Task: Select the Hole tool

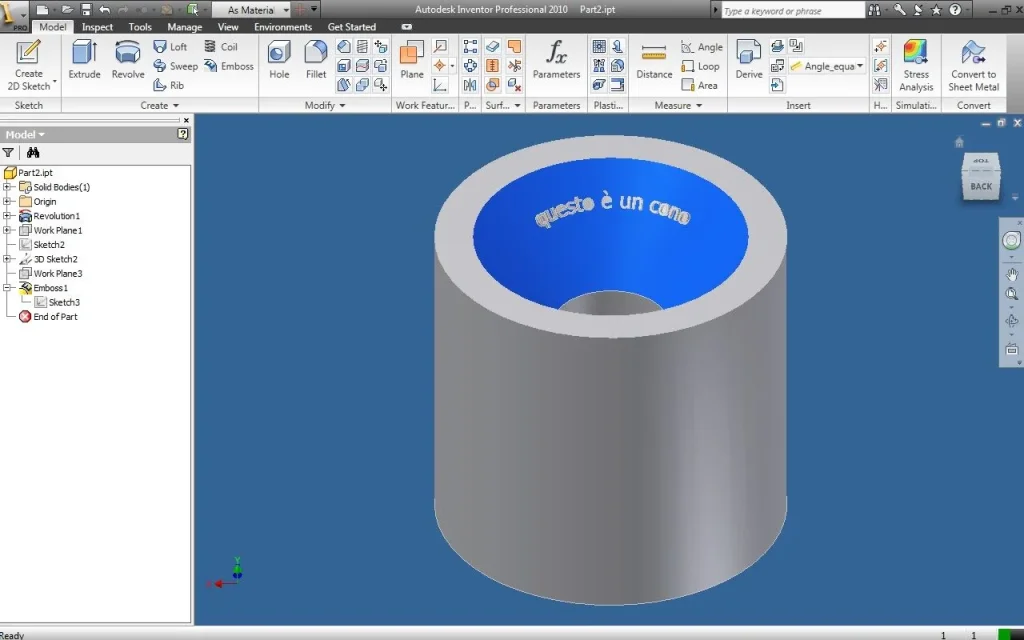Action: pyautogui.click(x=279, y=60)
